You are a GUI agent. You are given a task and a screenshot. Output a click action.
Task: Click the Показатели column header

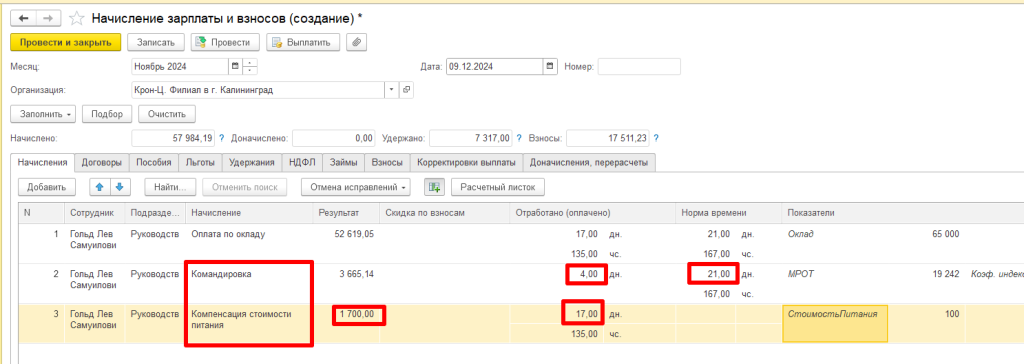pos(810,212)
